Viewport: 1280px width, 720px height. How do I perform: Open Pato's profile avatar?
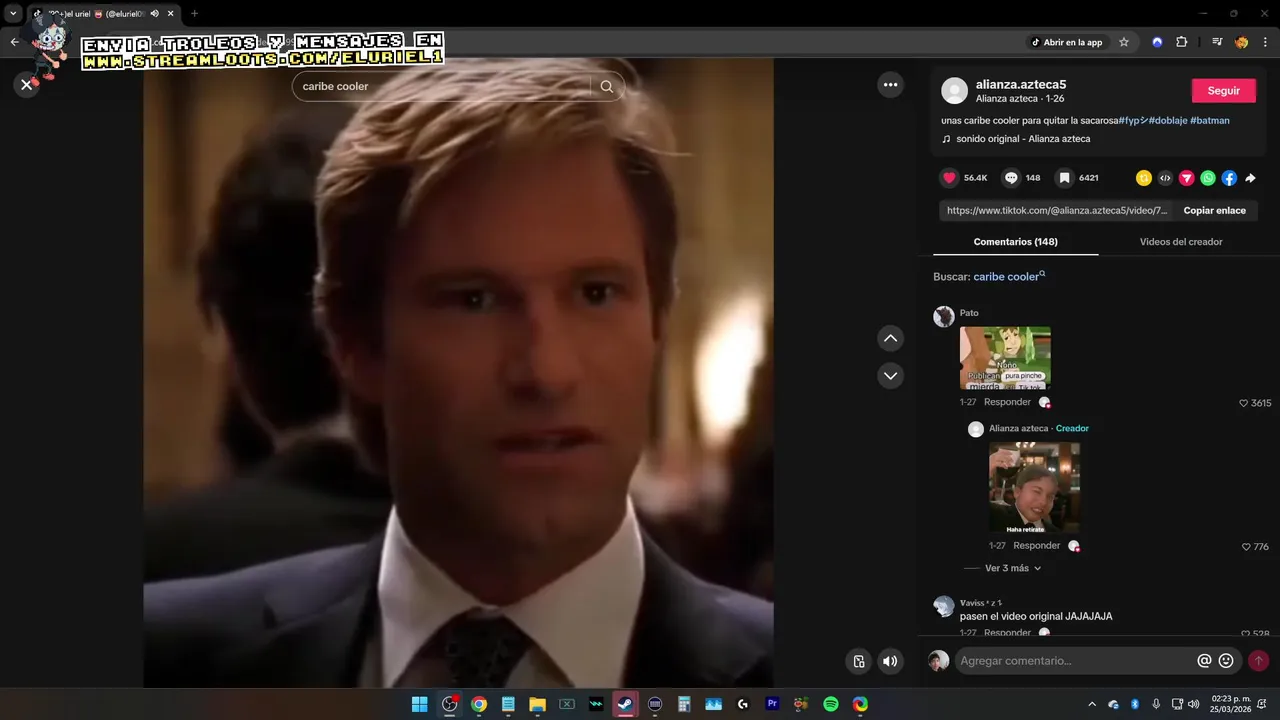point(944,317)
